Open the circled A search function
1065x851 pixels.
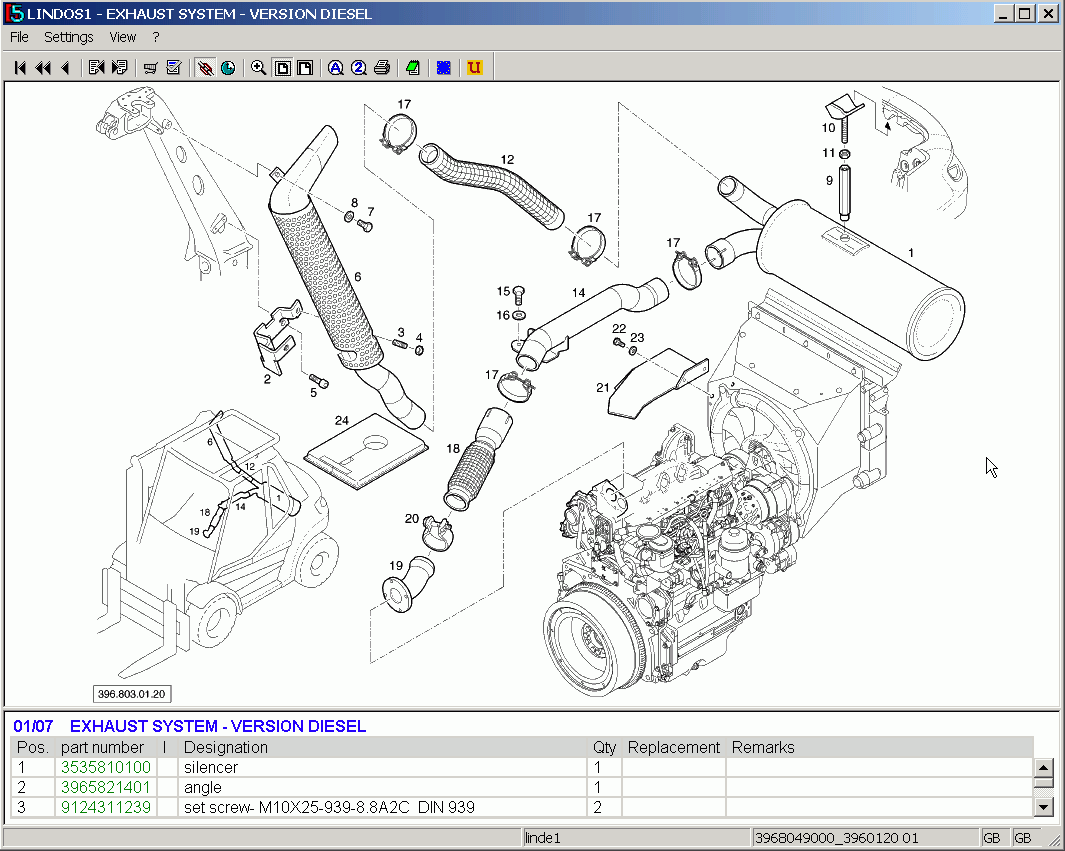pyautogui.click(x=335, y=68)
